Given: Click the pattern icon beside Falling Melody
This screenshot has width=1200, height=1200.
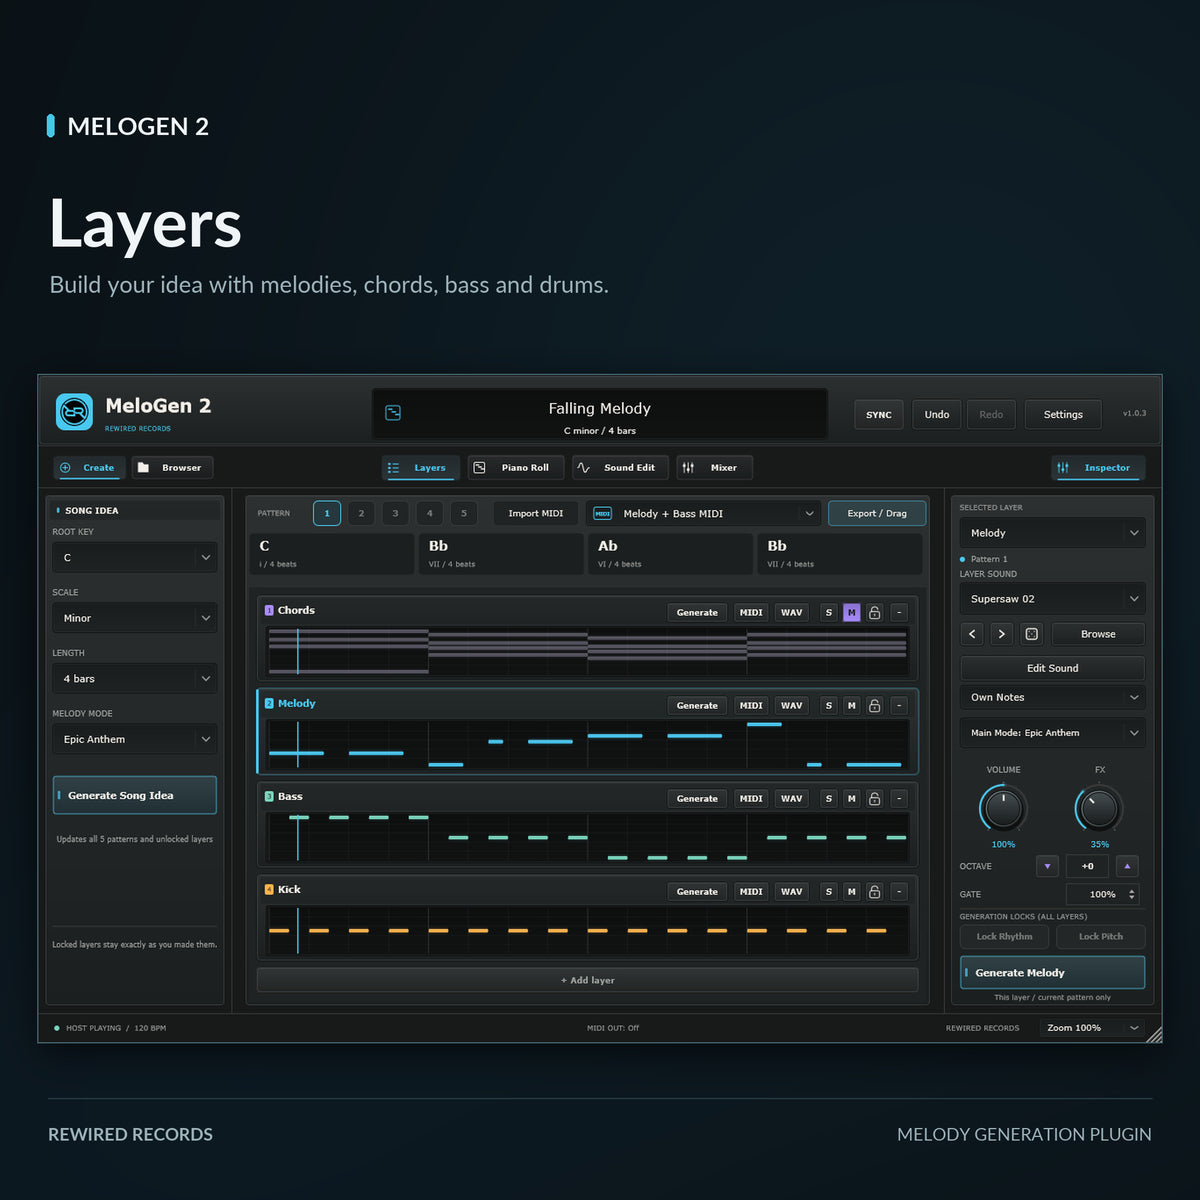Looking at the screenshot, I should tap(393, 413).
